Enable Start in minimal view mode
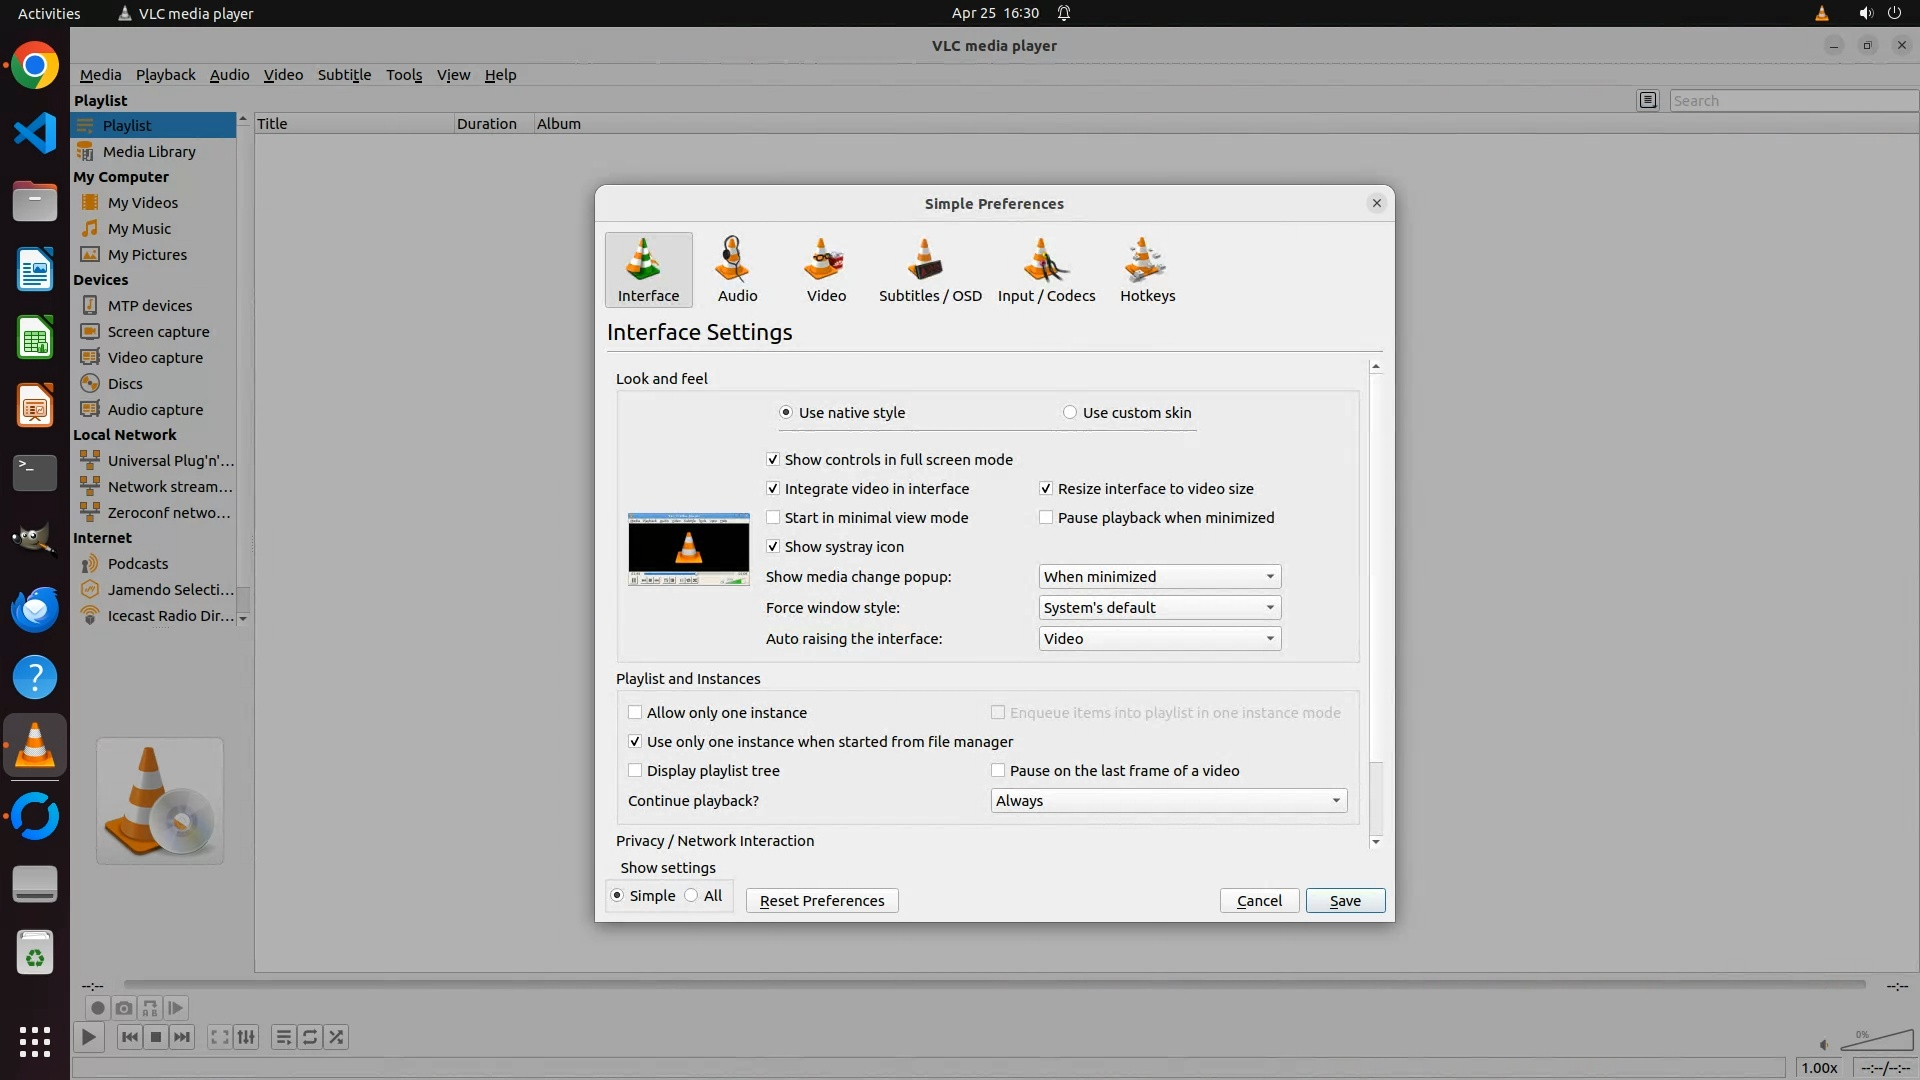The width and height of the screenshot is (1920, 1080). [773, 518]
